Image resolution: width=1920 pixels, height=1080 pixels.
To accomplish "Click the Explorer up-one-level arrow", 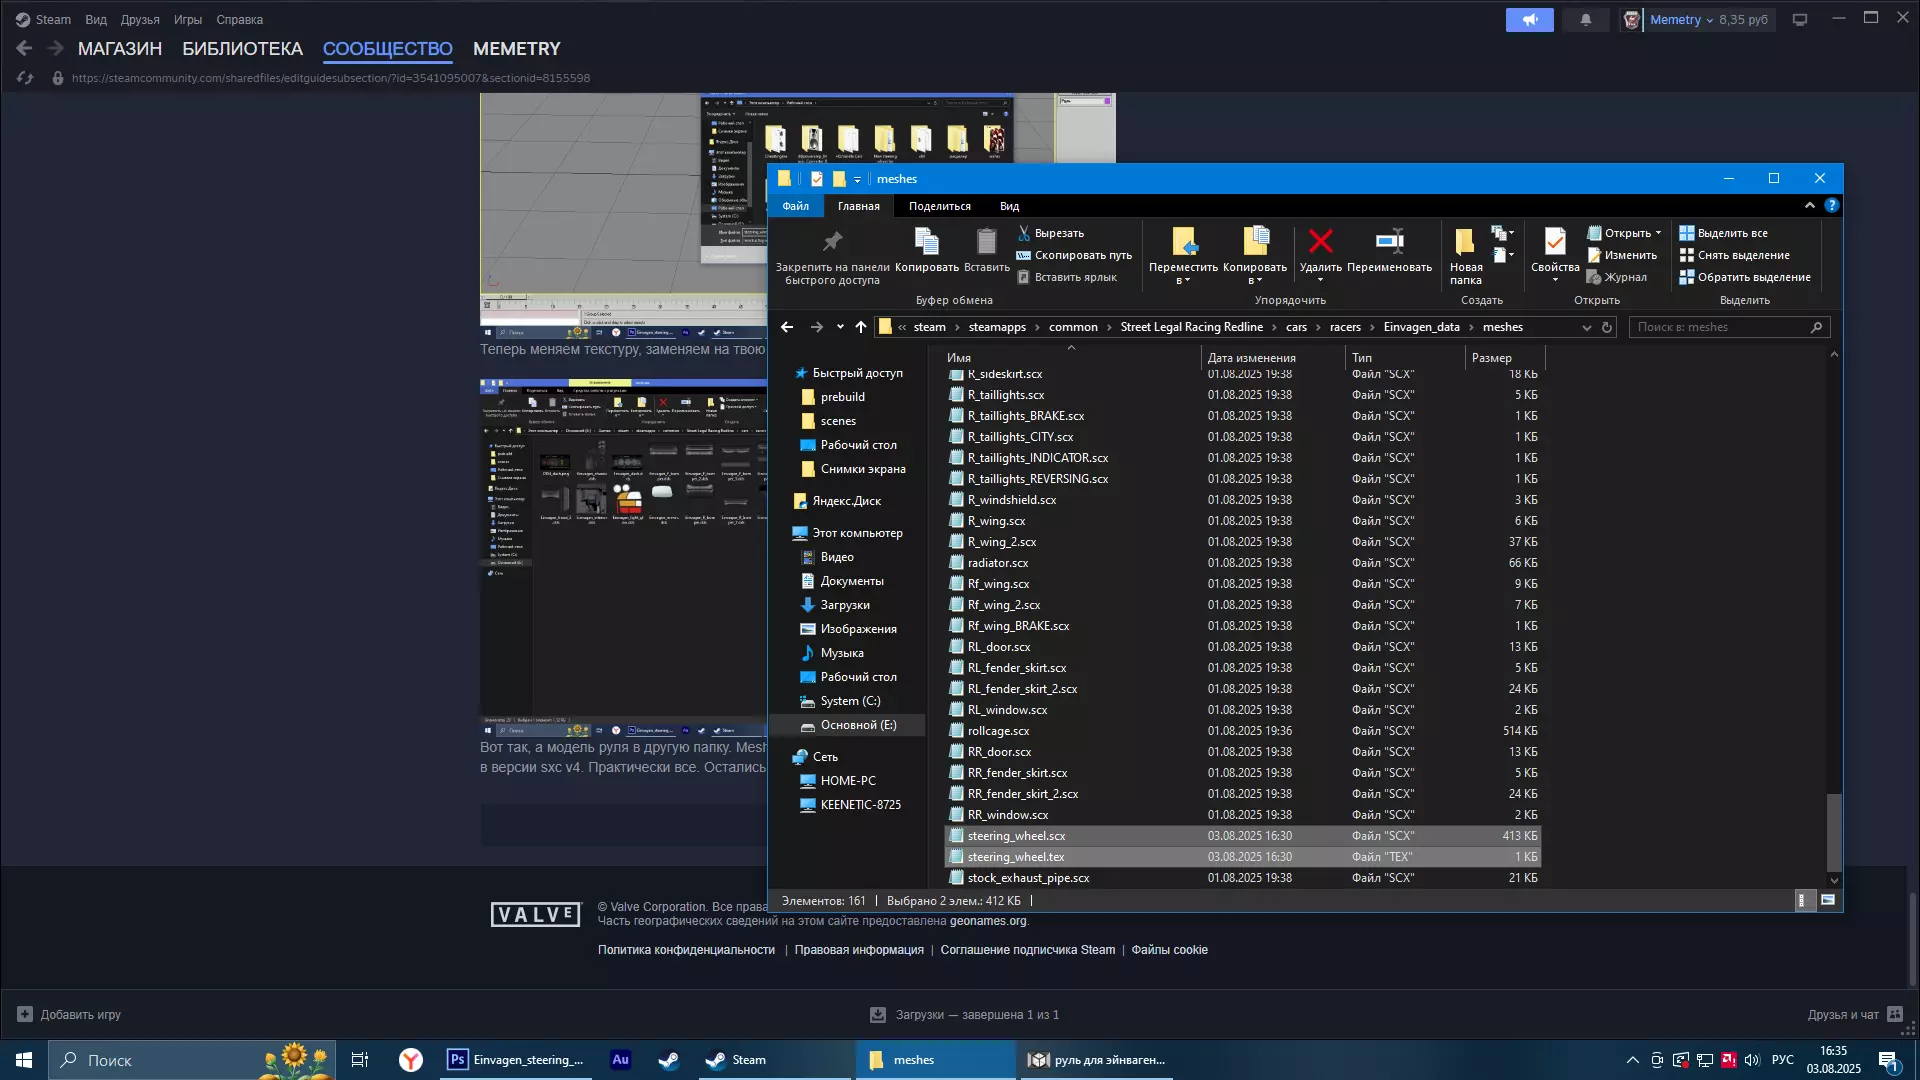I will click(x=860, y=327).
